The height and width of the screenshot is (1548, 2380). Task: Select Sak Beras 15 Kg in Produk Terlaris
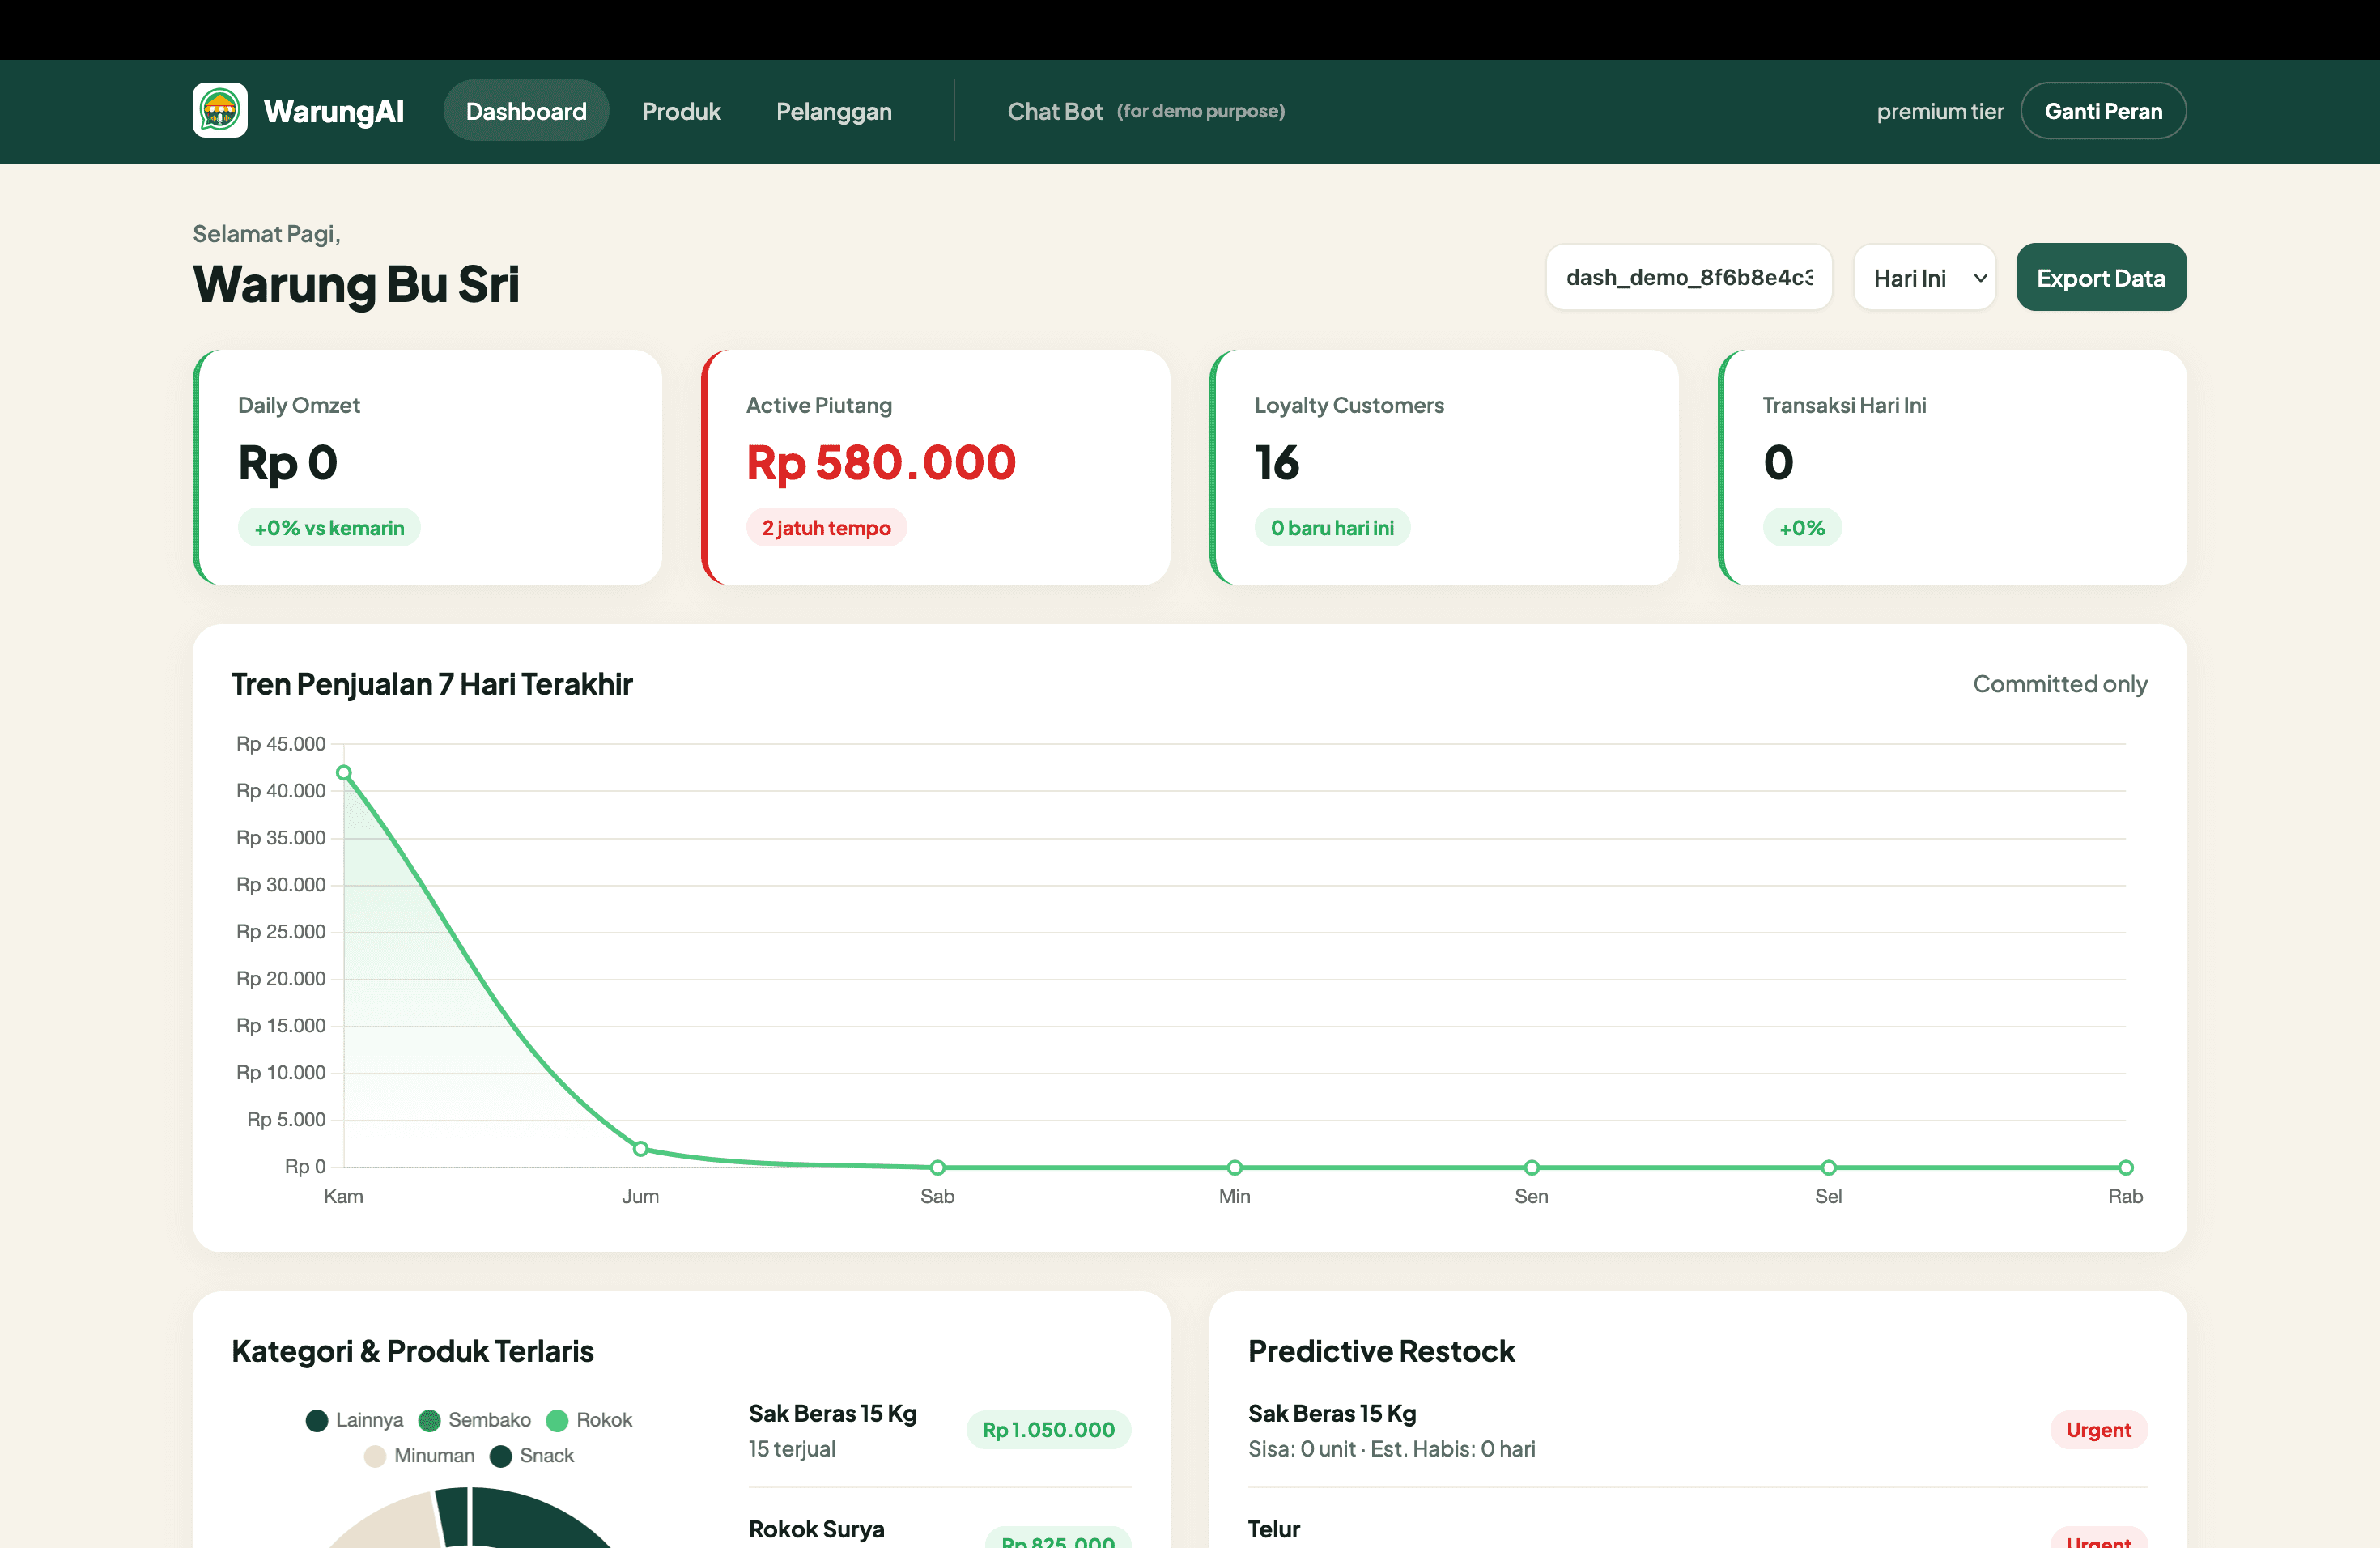833,1414
